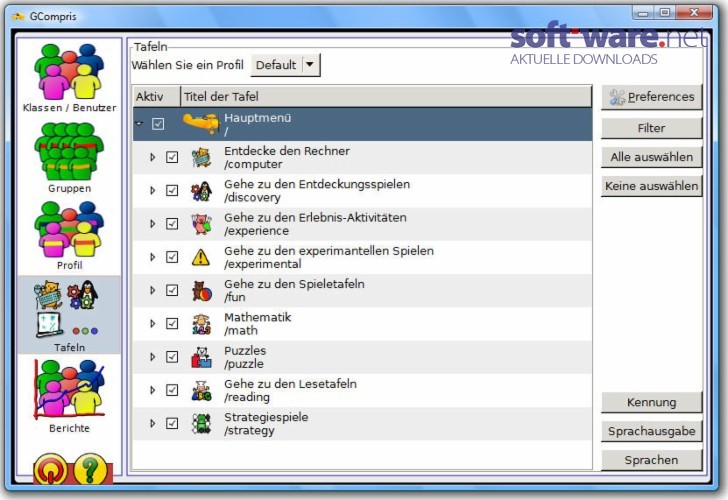
Task: Click the Sprachen button
Action: [x=651, y=460]
